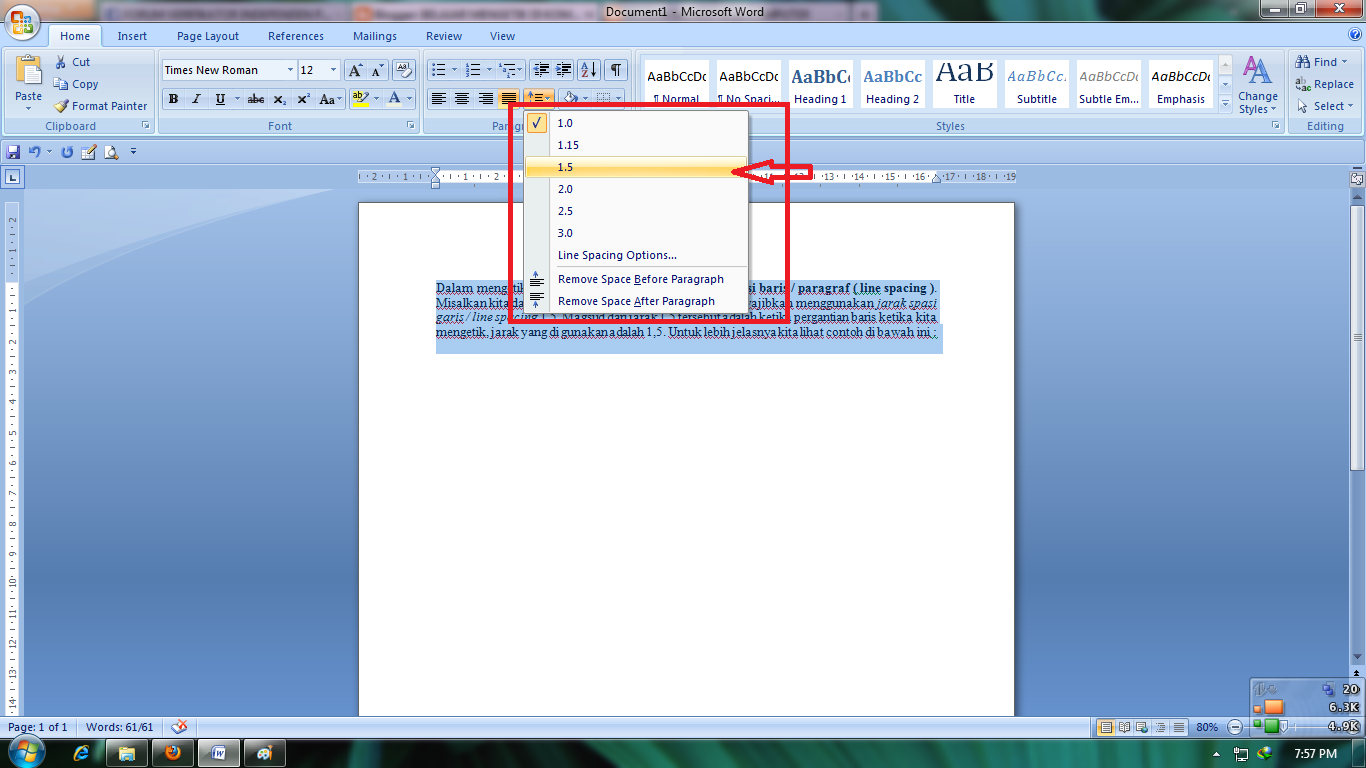Choose 2.0 line spacing
Screen dimensions: 1366x768
637,189
